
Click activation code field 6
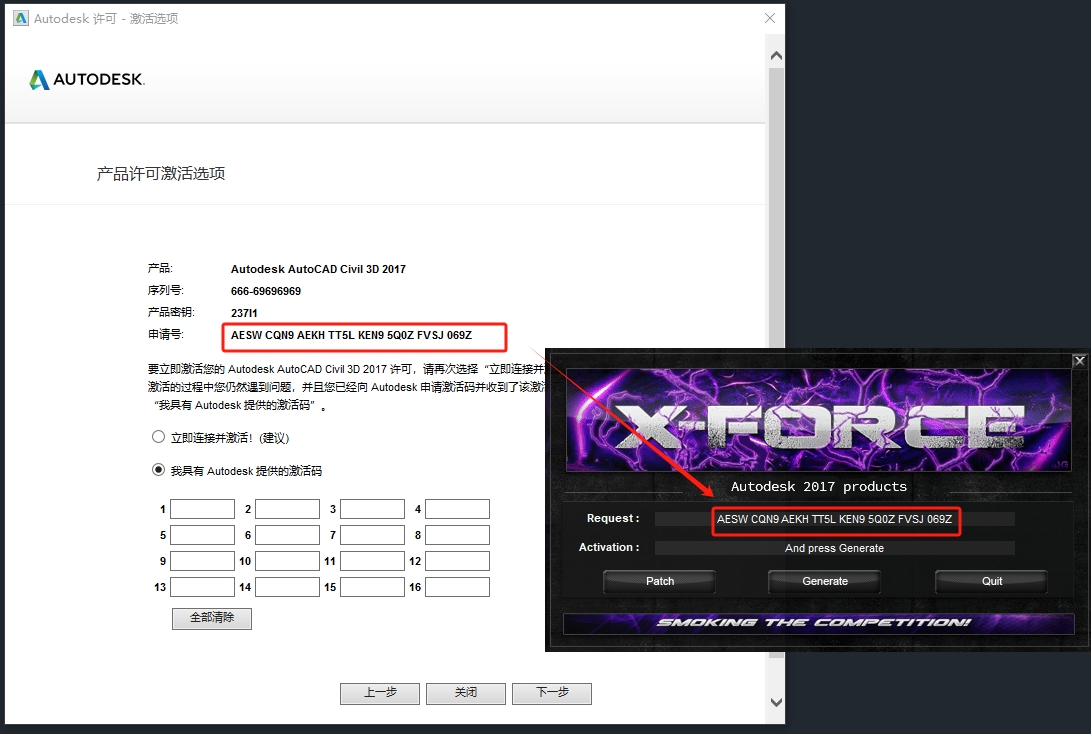287,535
